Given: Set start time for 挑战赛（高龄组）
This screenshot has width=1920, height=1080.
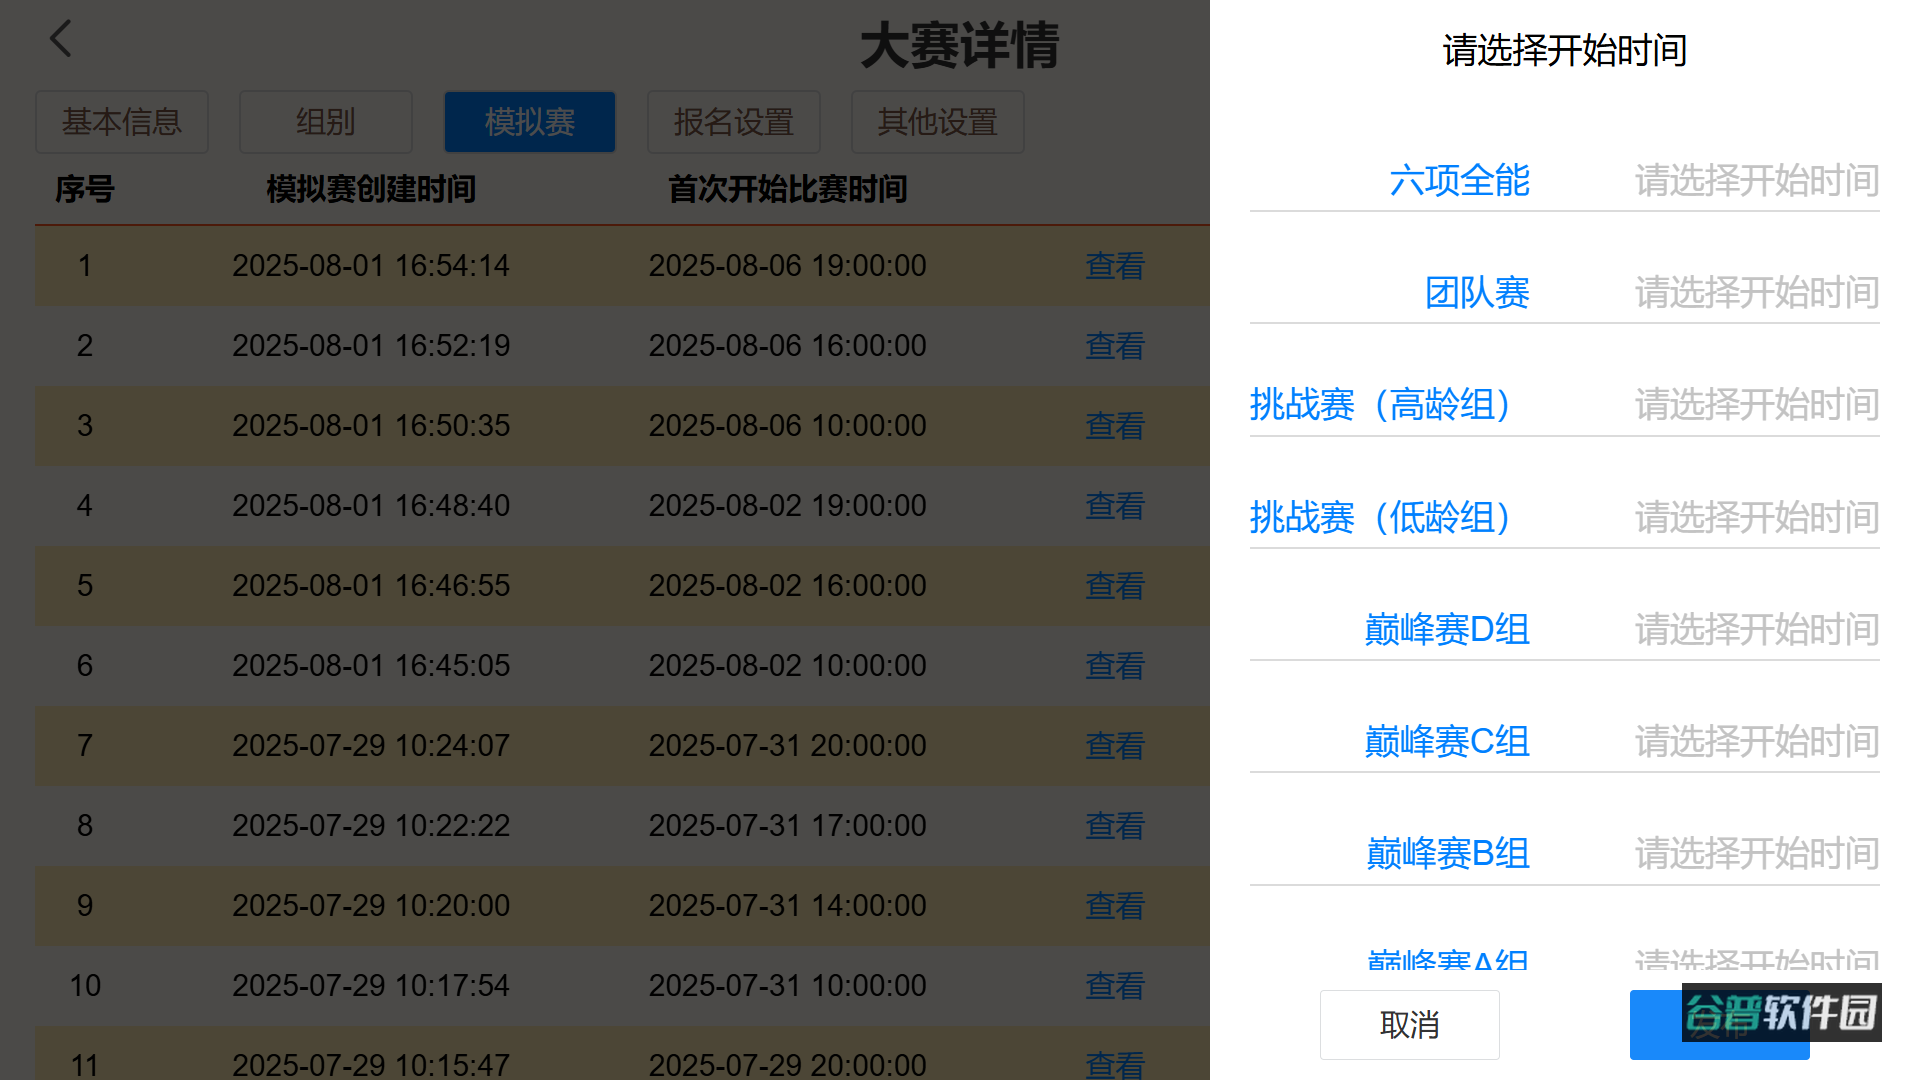Looking at the screenshot, I should click(1757, 405).
